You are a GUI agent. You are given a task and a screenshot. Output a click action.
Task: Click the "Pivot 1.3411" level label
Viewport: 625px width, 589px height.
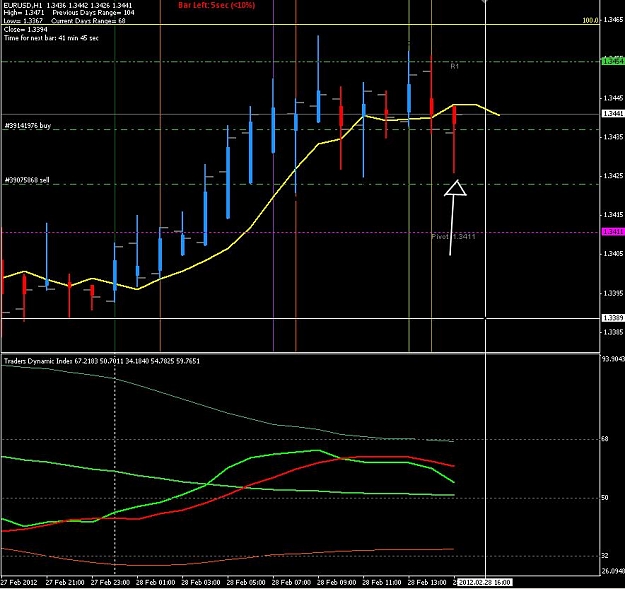tap(453, 236)
